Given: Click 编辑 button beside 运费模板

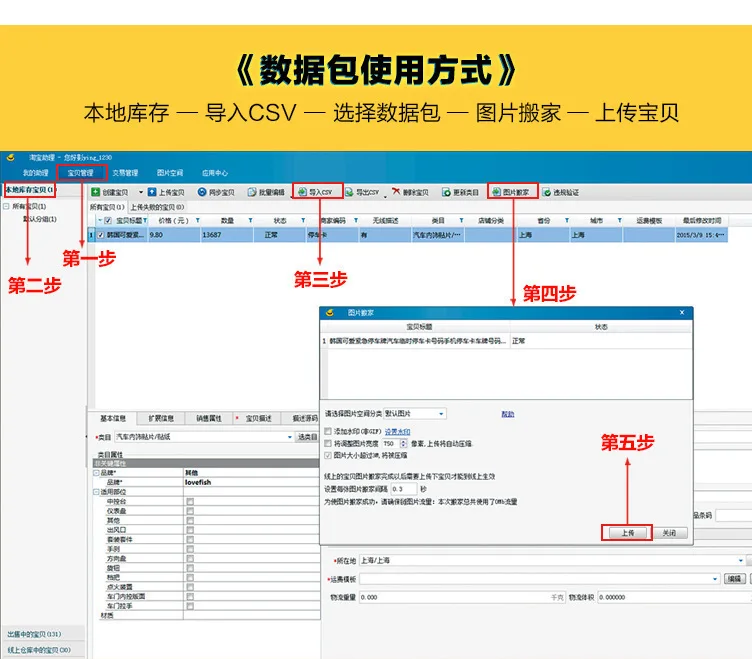Looking at the screenshot, I should (x=734, y=579).
